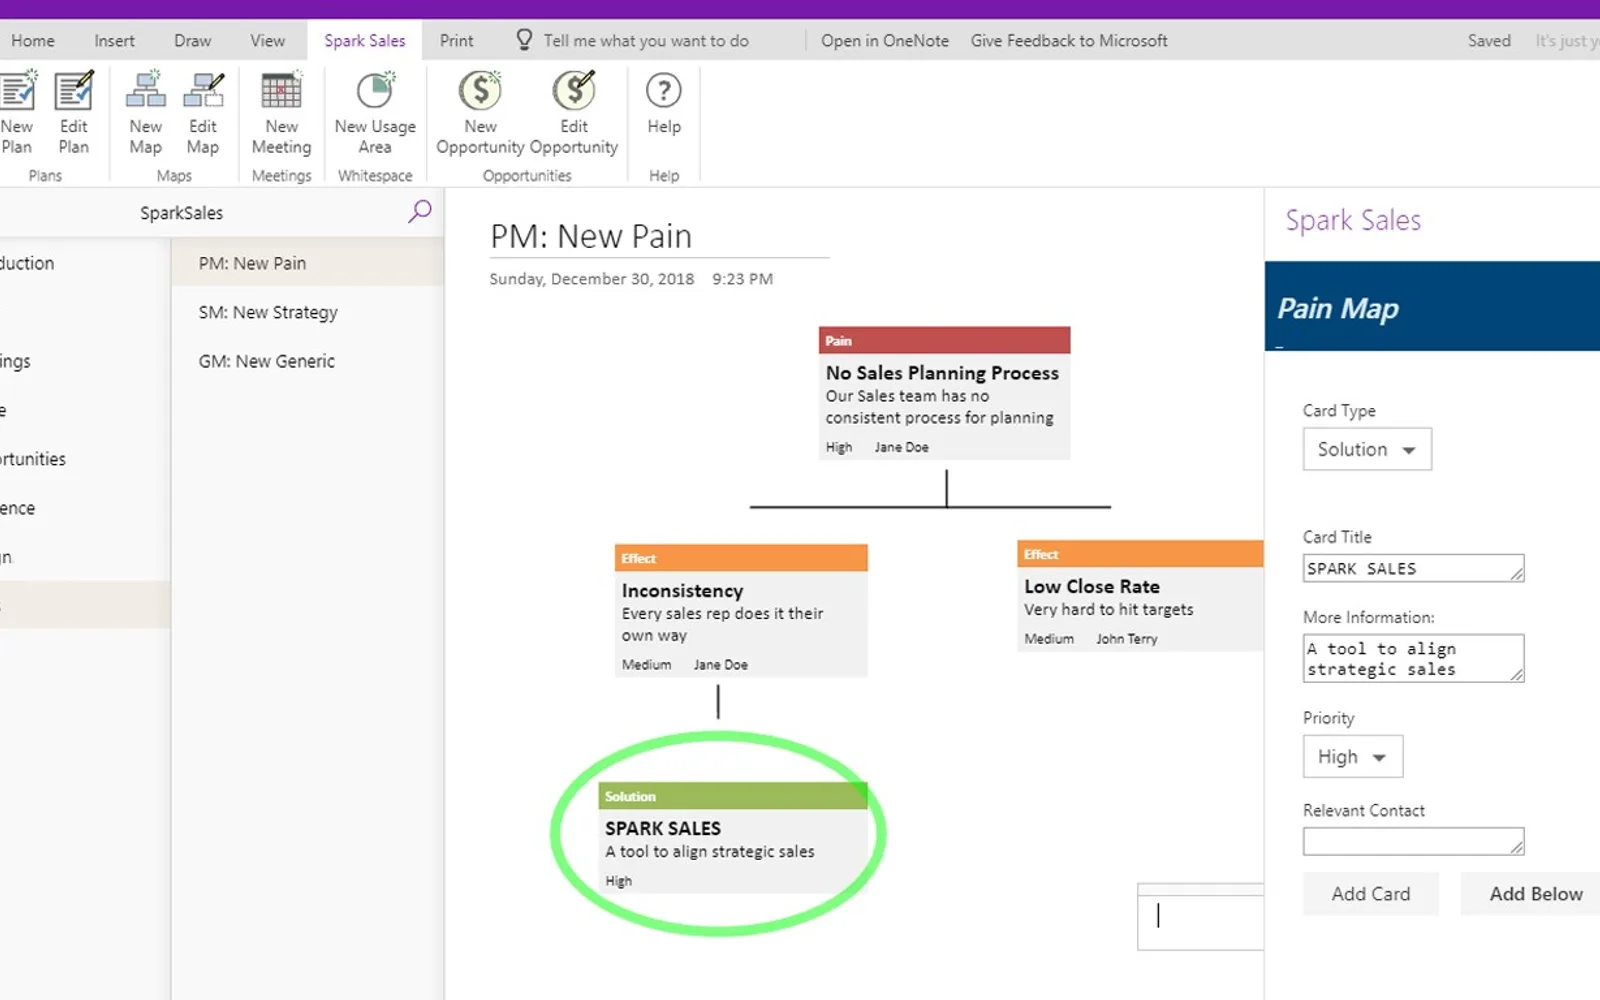This screenshot has width=1600, height=1000.
Task: Open the Edit Map tool
Action: 203,112
